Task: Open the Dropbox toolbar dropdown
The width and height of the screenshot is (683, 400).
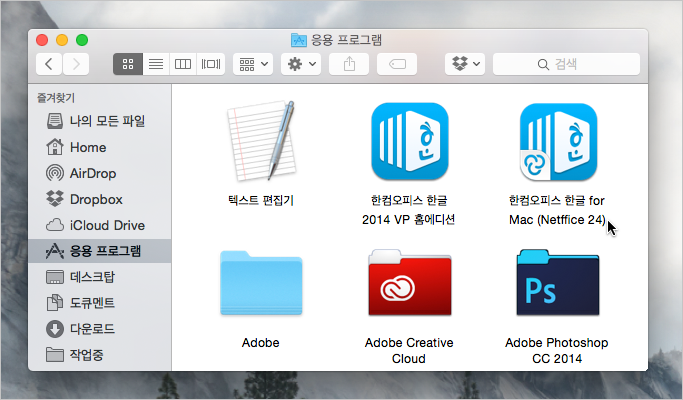Action: tap(465, 64)
